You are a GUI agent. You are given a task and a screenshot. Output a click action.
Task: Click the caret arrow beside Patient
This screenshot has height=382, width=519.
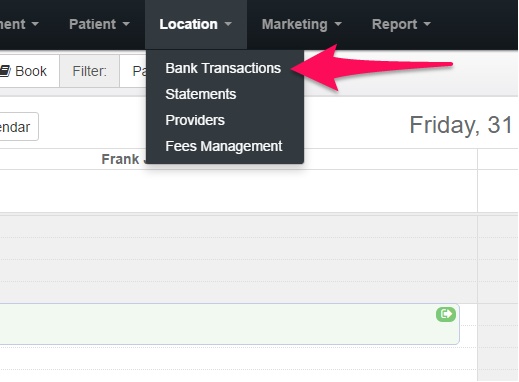[x=126, y=24]
